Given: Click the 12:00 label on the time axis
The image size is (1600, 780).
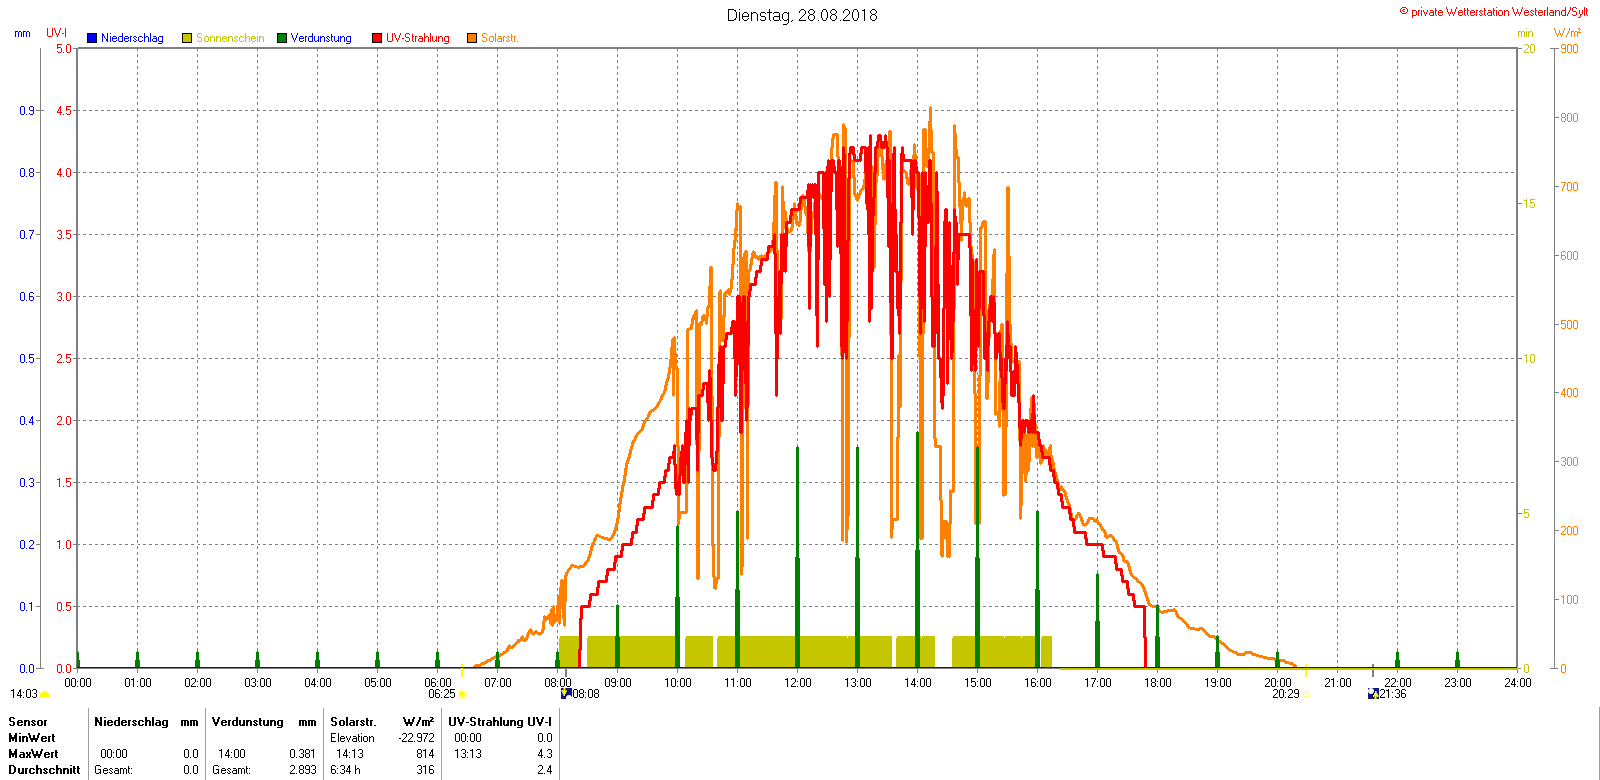Looking at the screenshot, I should pyautogui.click(x=798, y=683).
